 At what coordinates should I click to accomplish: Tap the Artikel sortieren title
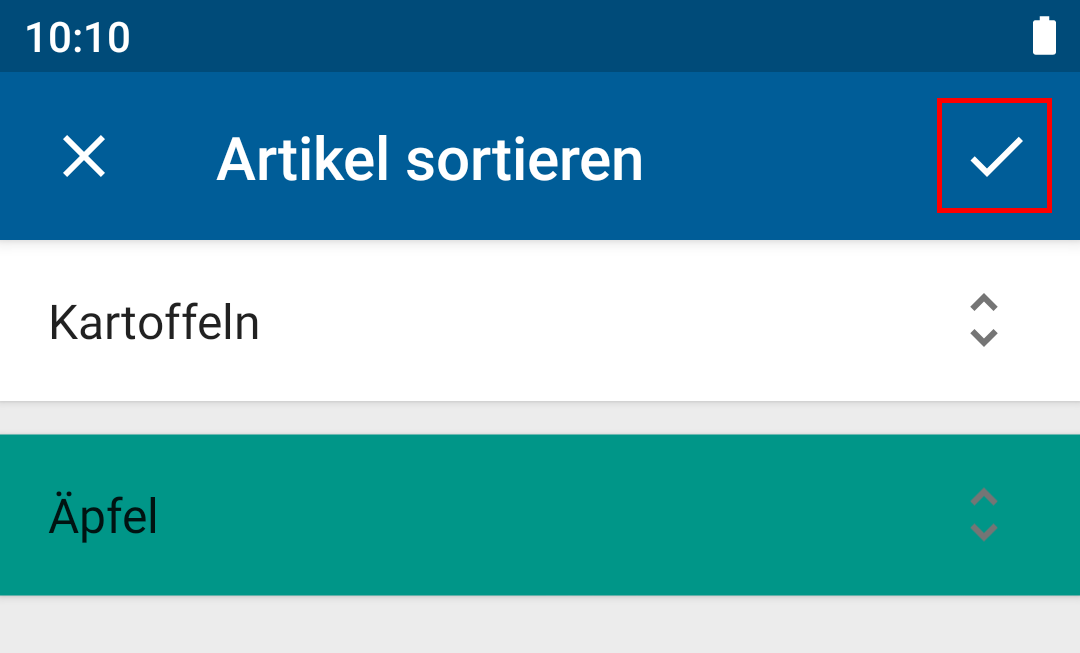[430, 159]
